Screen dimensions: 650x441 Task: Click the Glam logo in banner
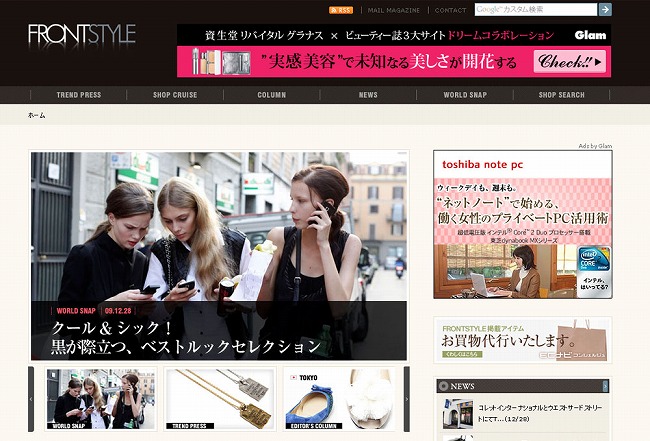pyautogui.click(x=589, y=34)
